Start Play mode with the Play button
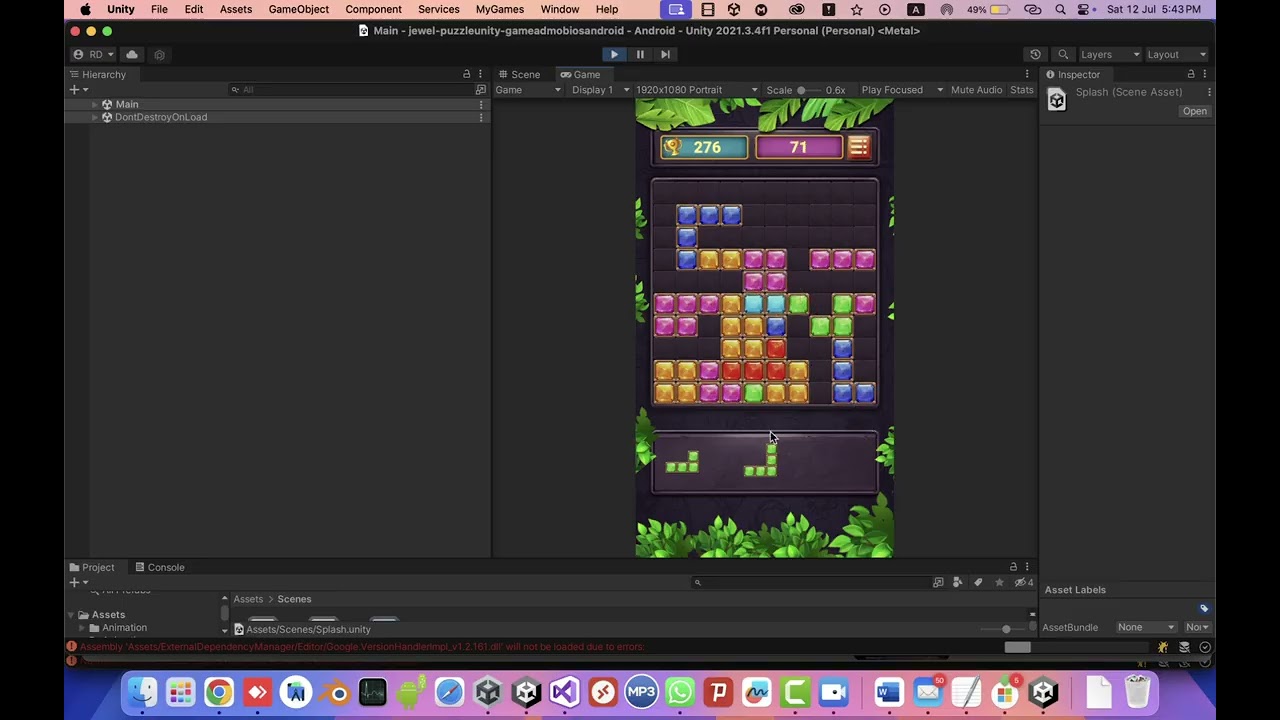The width and height of the screenshot is (1280, 720). [x=614, y=54]
